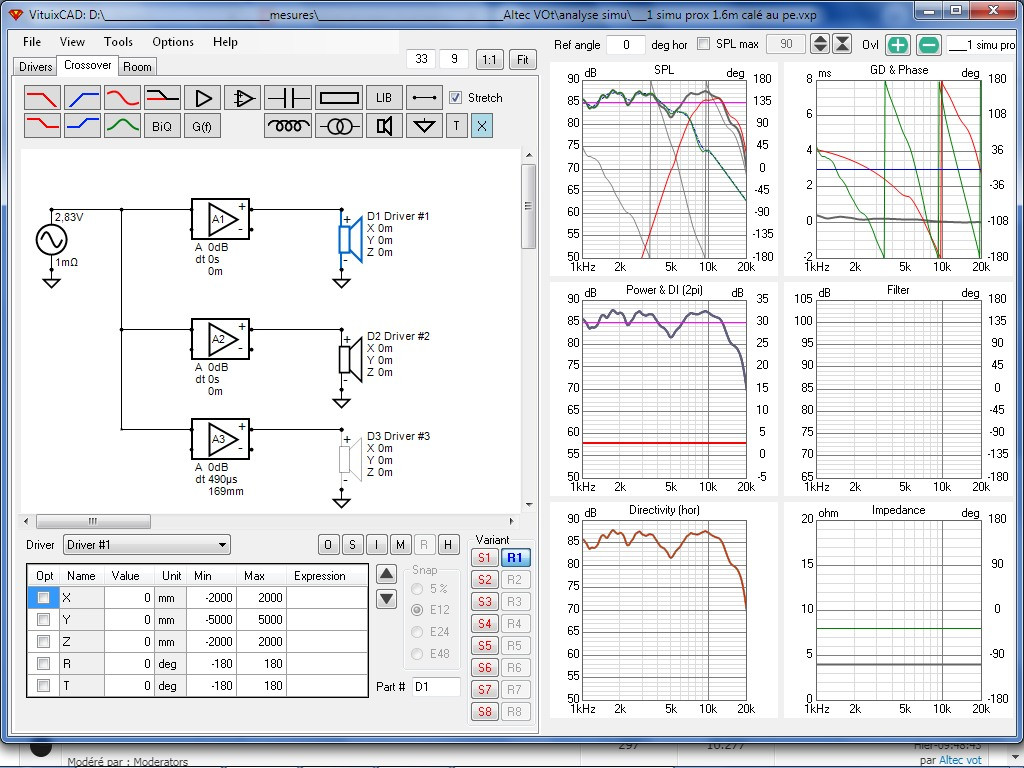Select the capacitor component icon

pyautogui.click(x=288, y=98)
